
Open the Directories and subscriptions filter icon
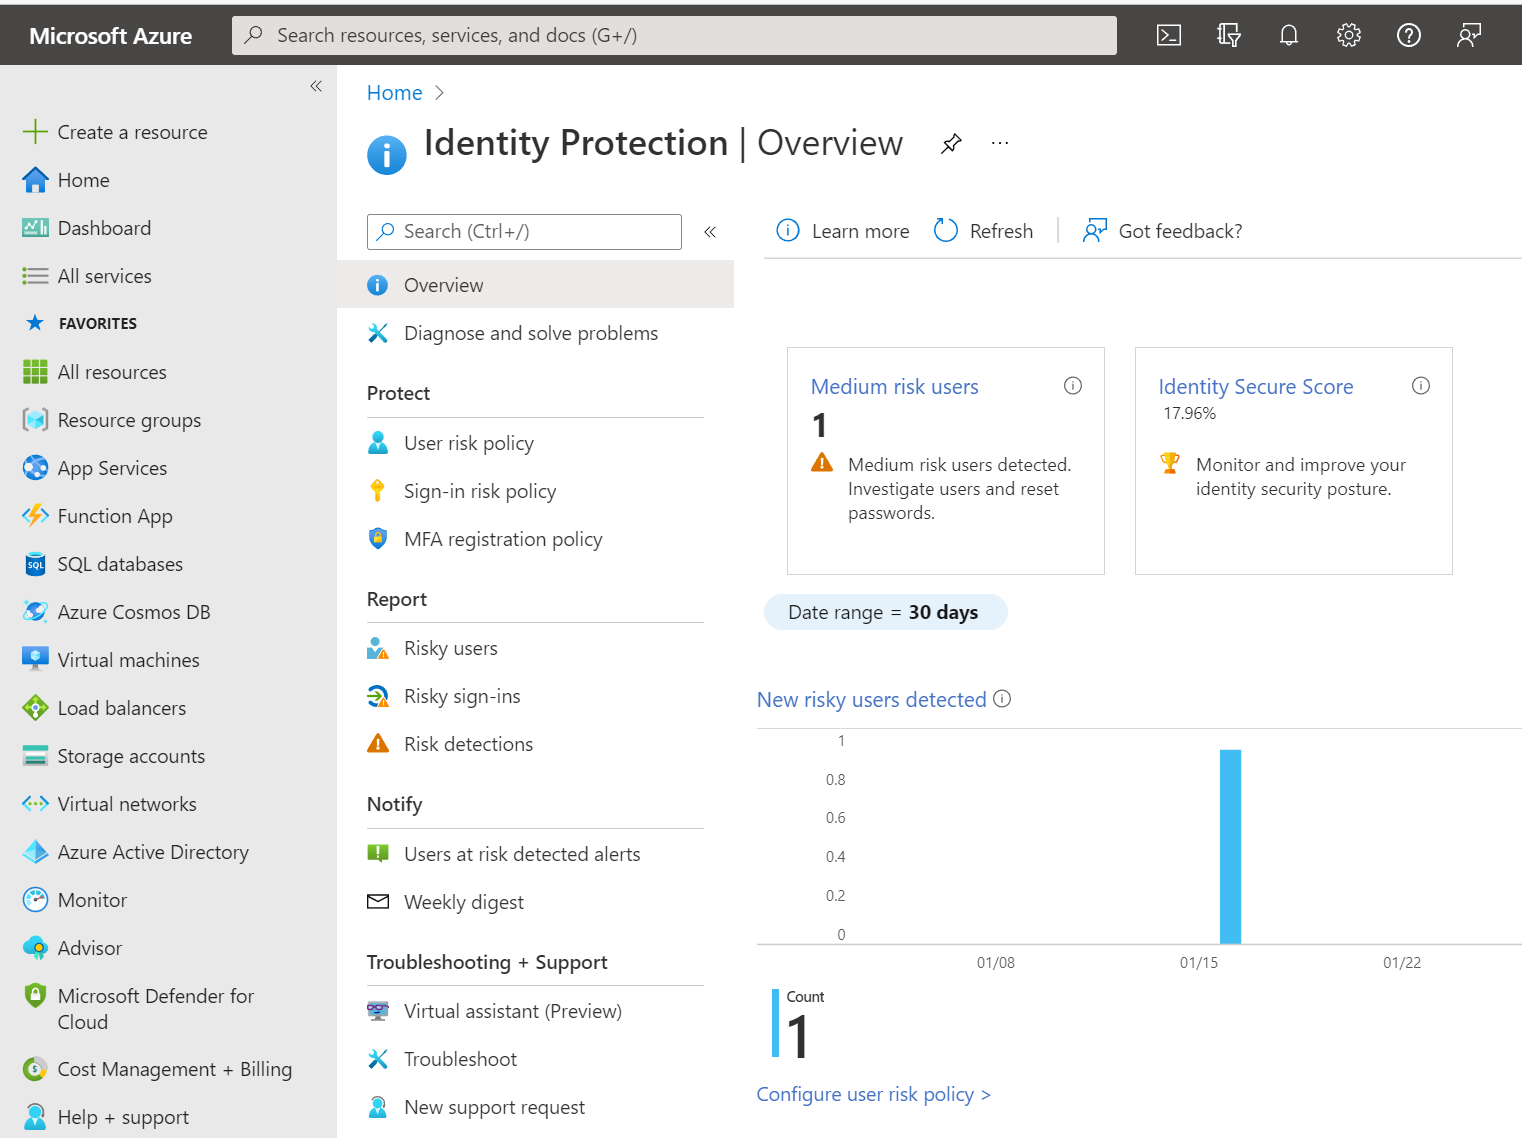1228,35
